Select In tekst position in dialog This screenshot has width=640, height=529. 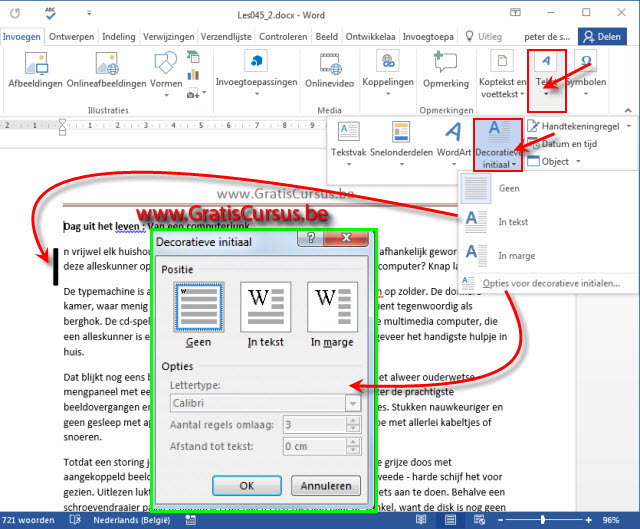(x=265, y=314)
